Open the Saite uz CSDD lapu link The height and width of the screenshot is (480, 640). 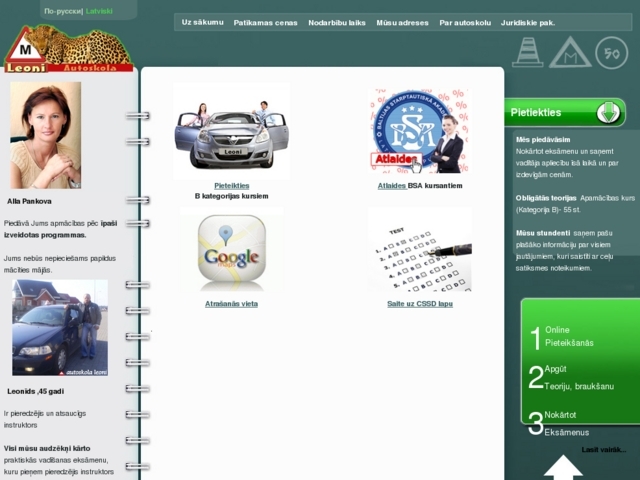[419, 303]
